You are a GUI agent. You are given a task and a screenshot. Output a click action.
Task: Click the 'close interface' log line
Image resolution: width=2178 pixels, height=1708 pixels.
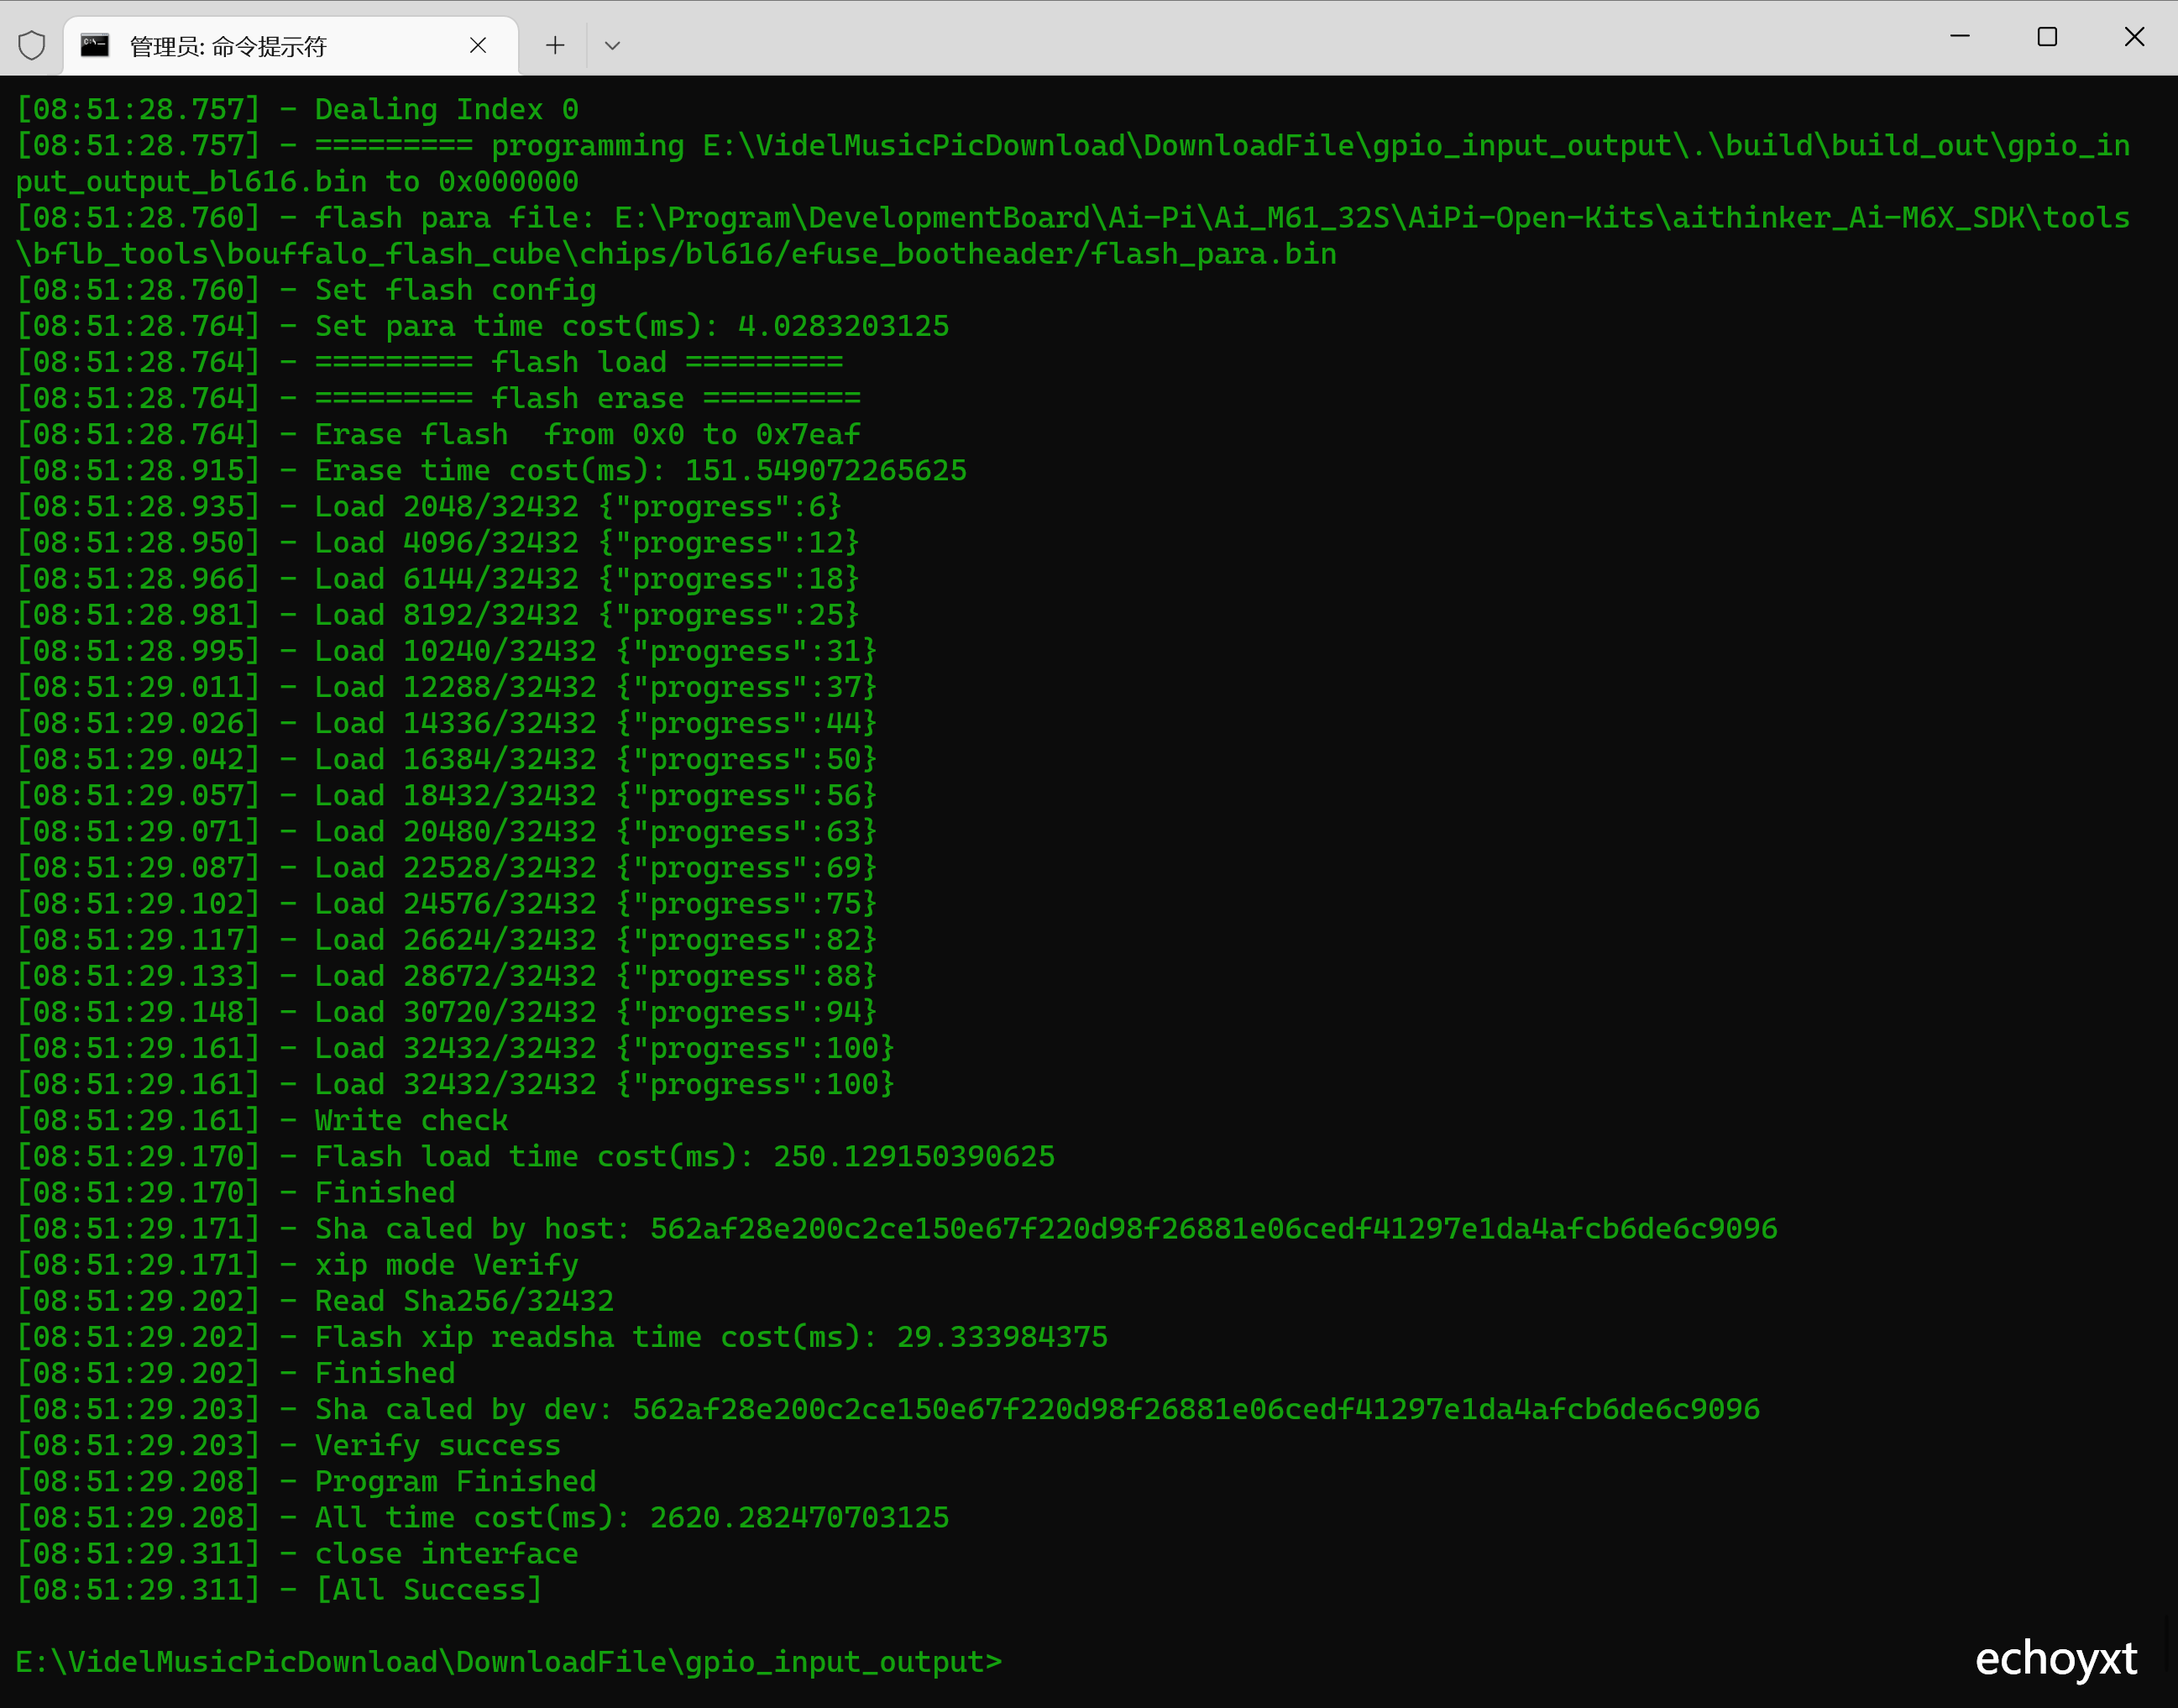298,1553
